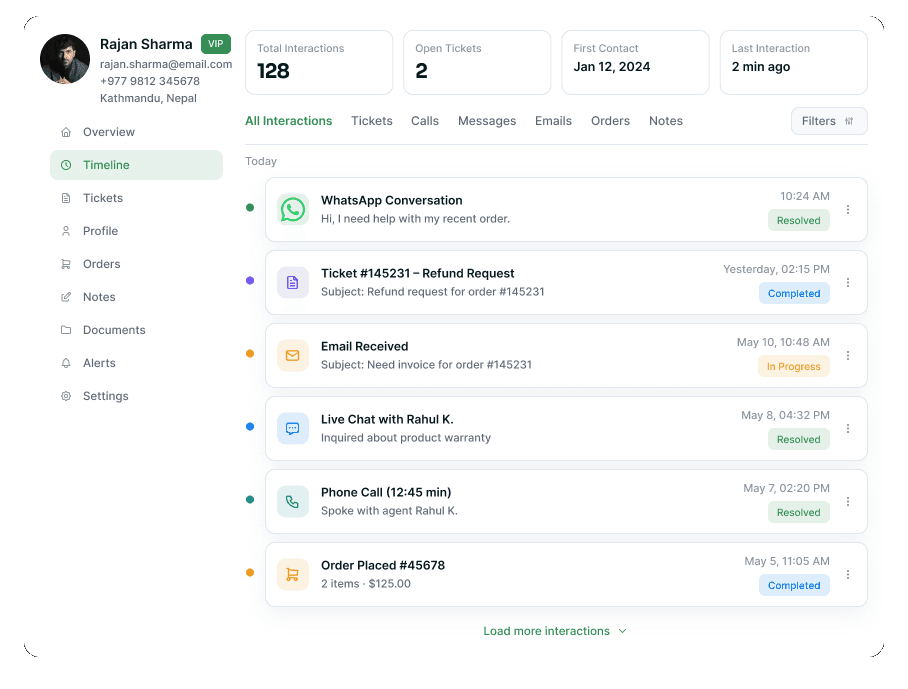908x689 pixels.
Task: Open more options for Order Placed #45678
Action: pos(848,574)
